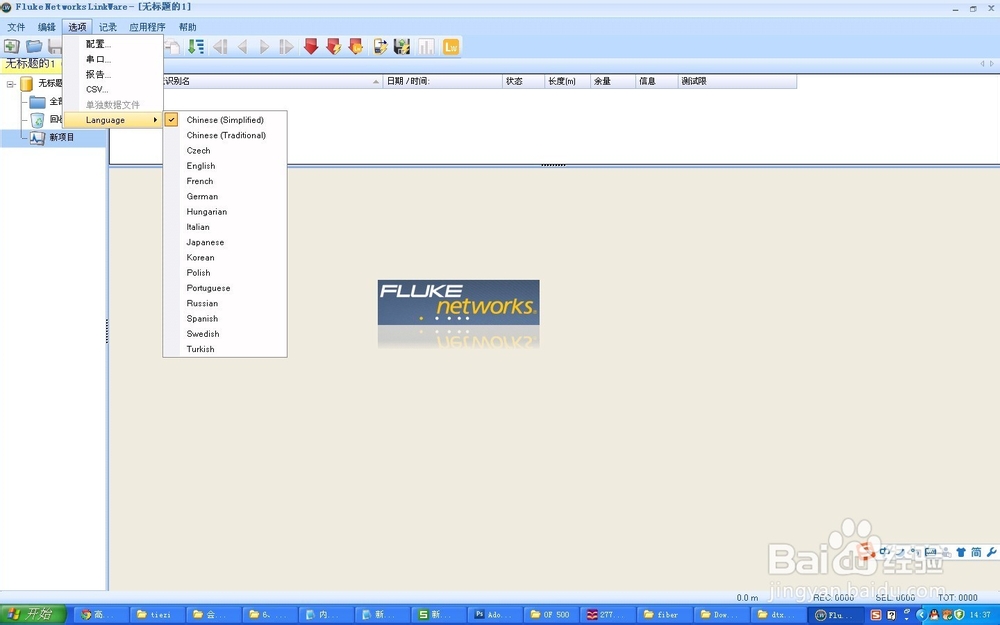Click the sort records green arrow icon

[x=196, y=47]
